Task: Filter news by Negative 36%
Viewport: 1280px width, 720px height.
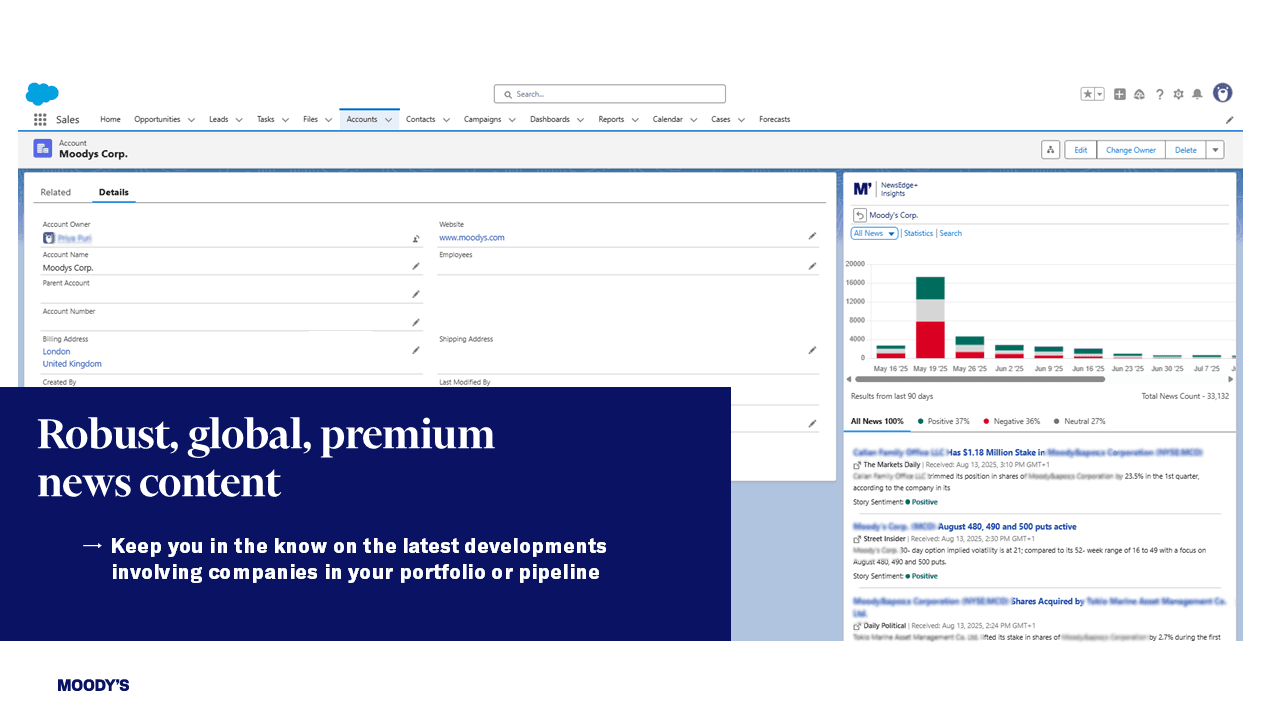Action: pyautogui.click(x=1012, y=421)
